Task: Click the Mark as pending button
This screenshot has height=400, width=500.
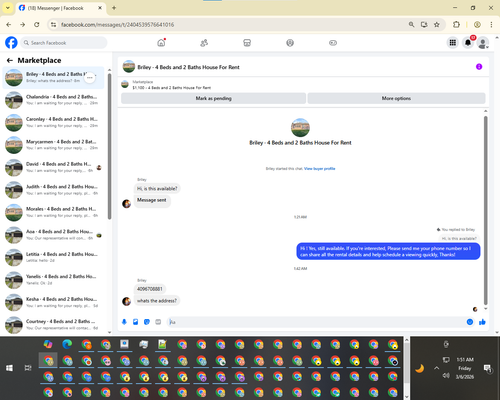Action: [x=213, y=98]
